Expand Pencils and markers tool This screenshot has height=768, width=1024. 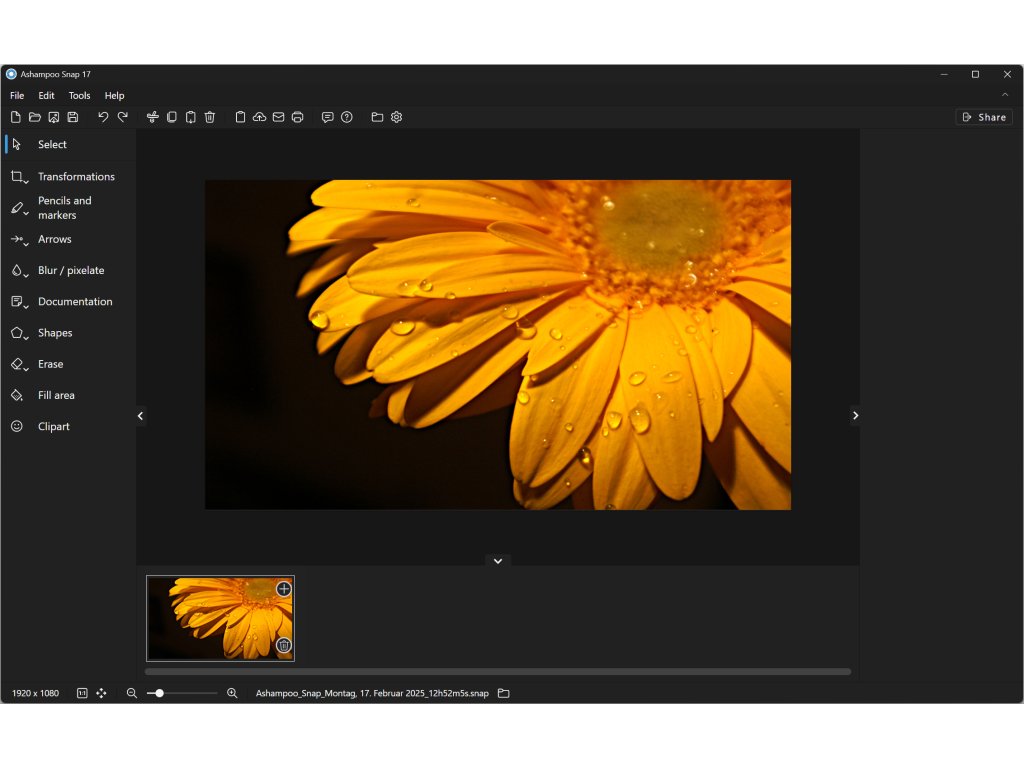[x=69, y=208]
